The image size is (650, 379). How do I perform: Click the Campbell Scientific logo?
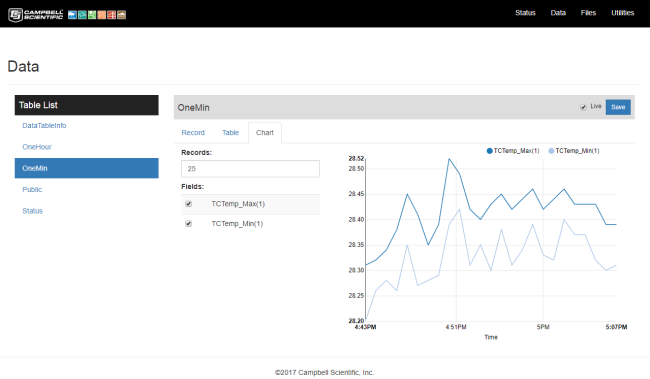(36, 15)
